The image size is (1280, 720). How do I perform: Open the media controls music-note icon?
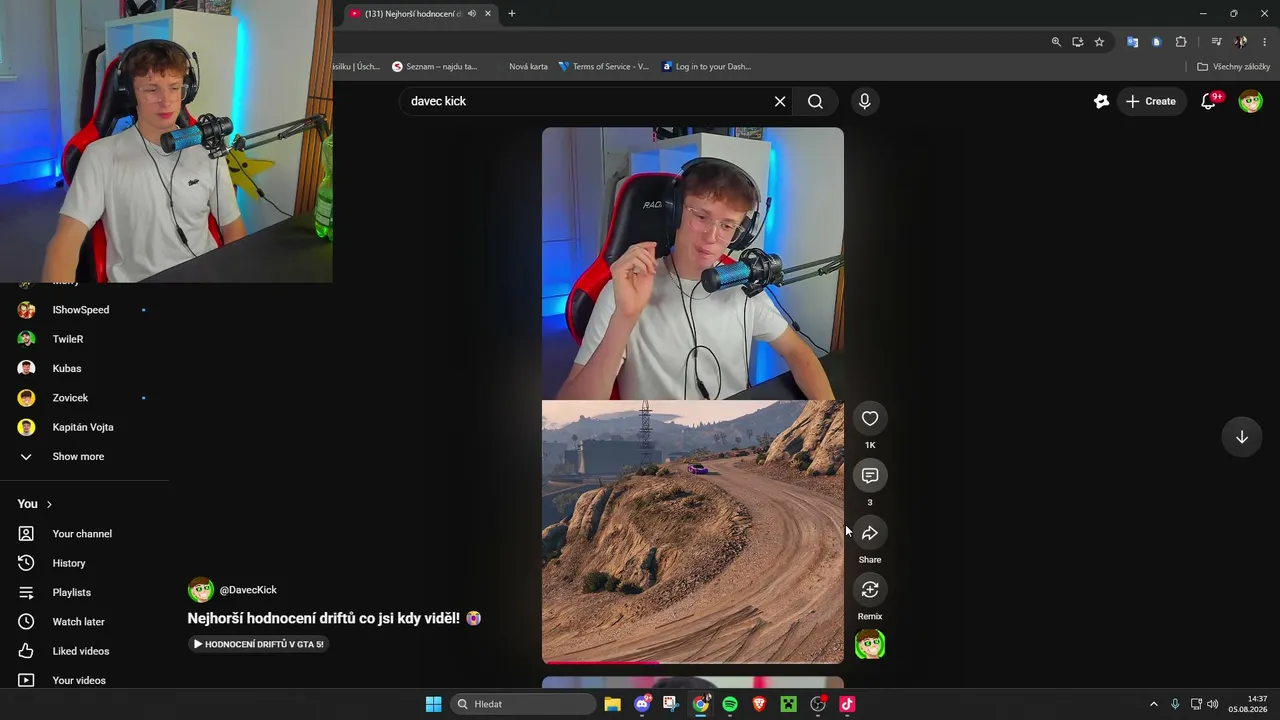point(1216,42)
